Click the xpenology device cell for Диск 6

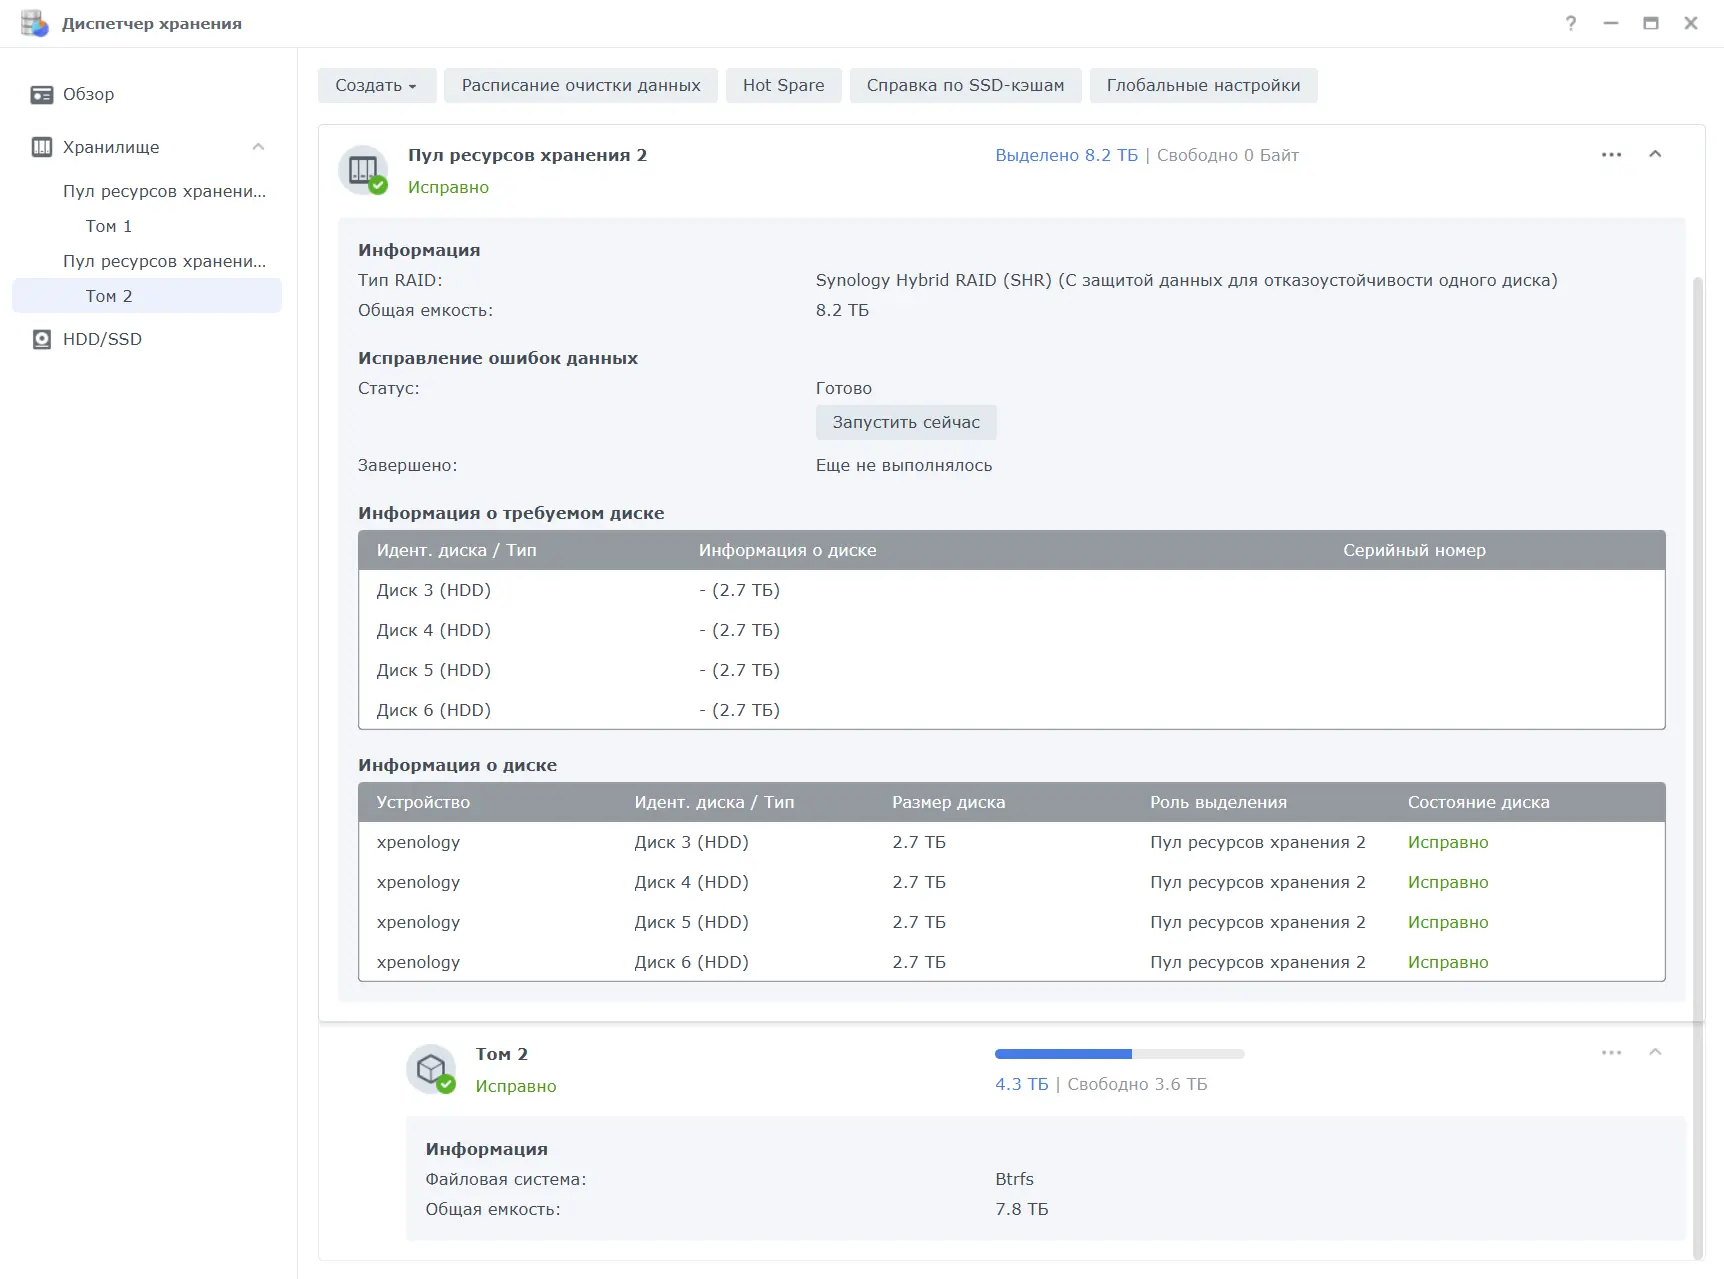pos(418,962)
